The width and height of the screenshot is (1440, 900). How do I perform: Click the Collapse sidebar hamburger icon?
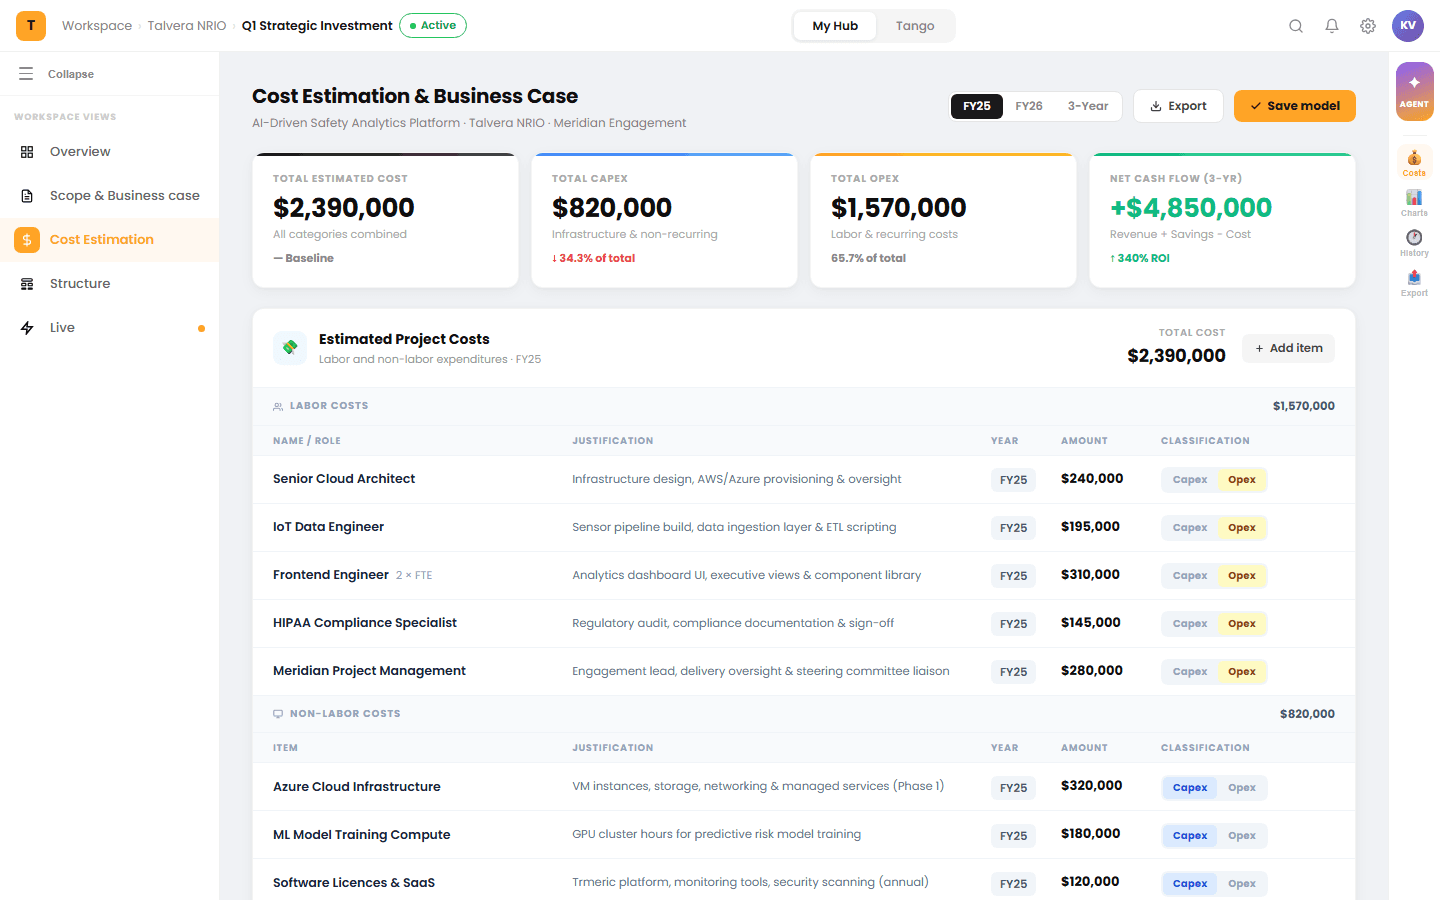click(x=26, y=74)
